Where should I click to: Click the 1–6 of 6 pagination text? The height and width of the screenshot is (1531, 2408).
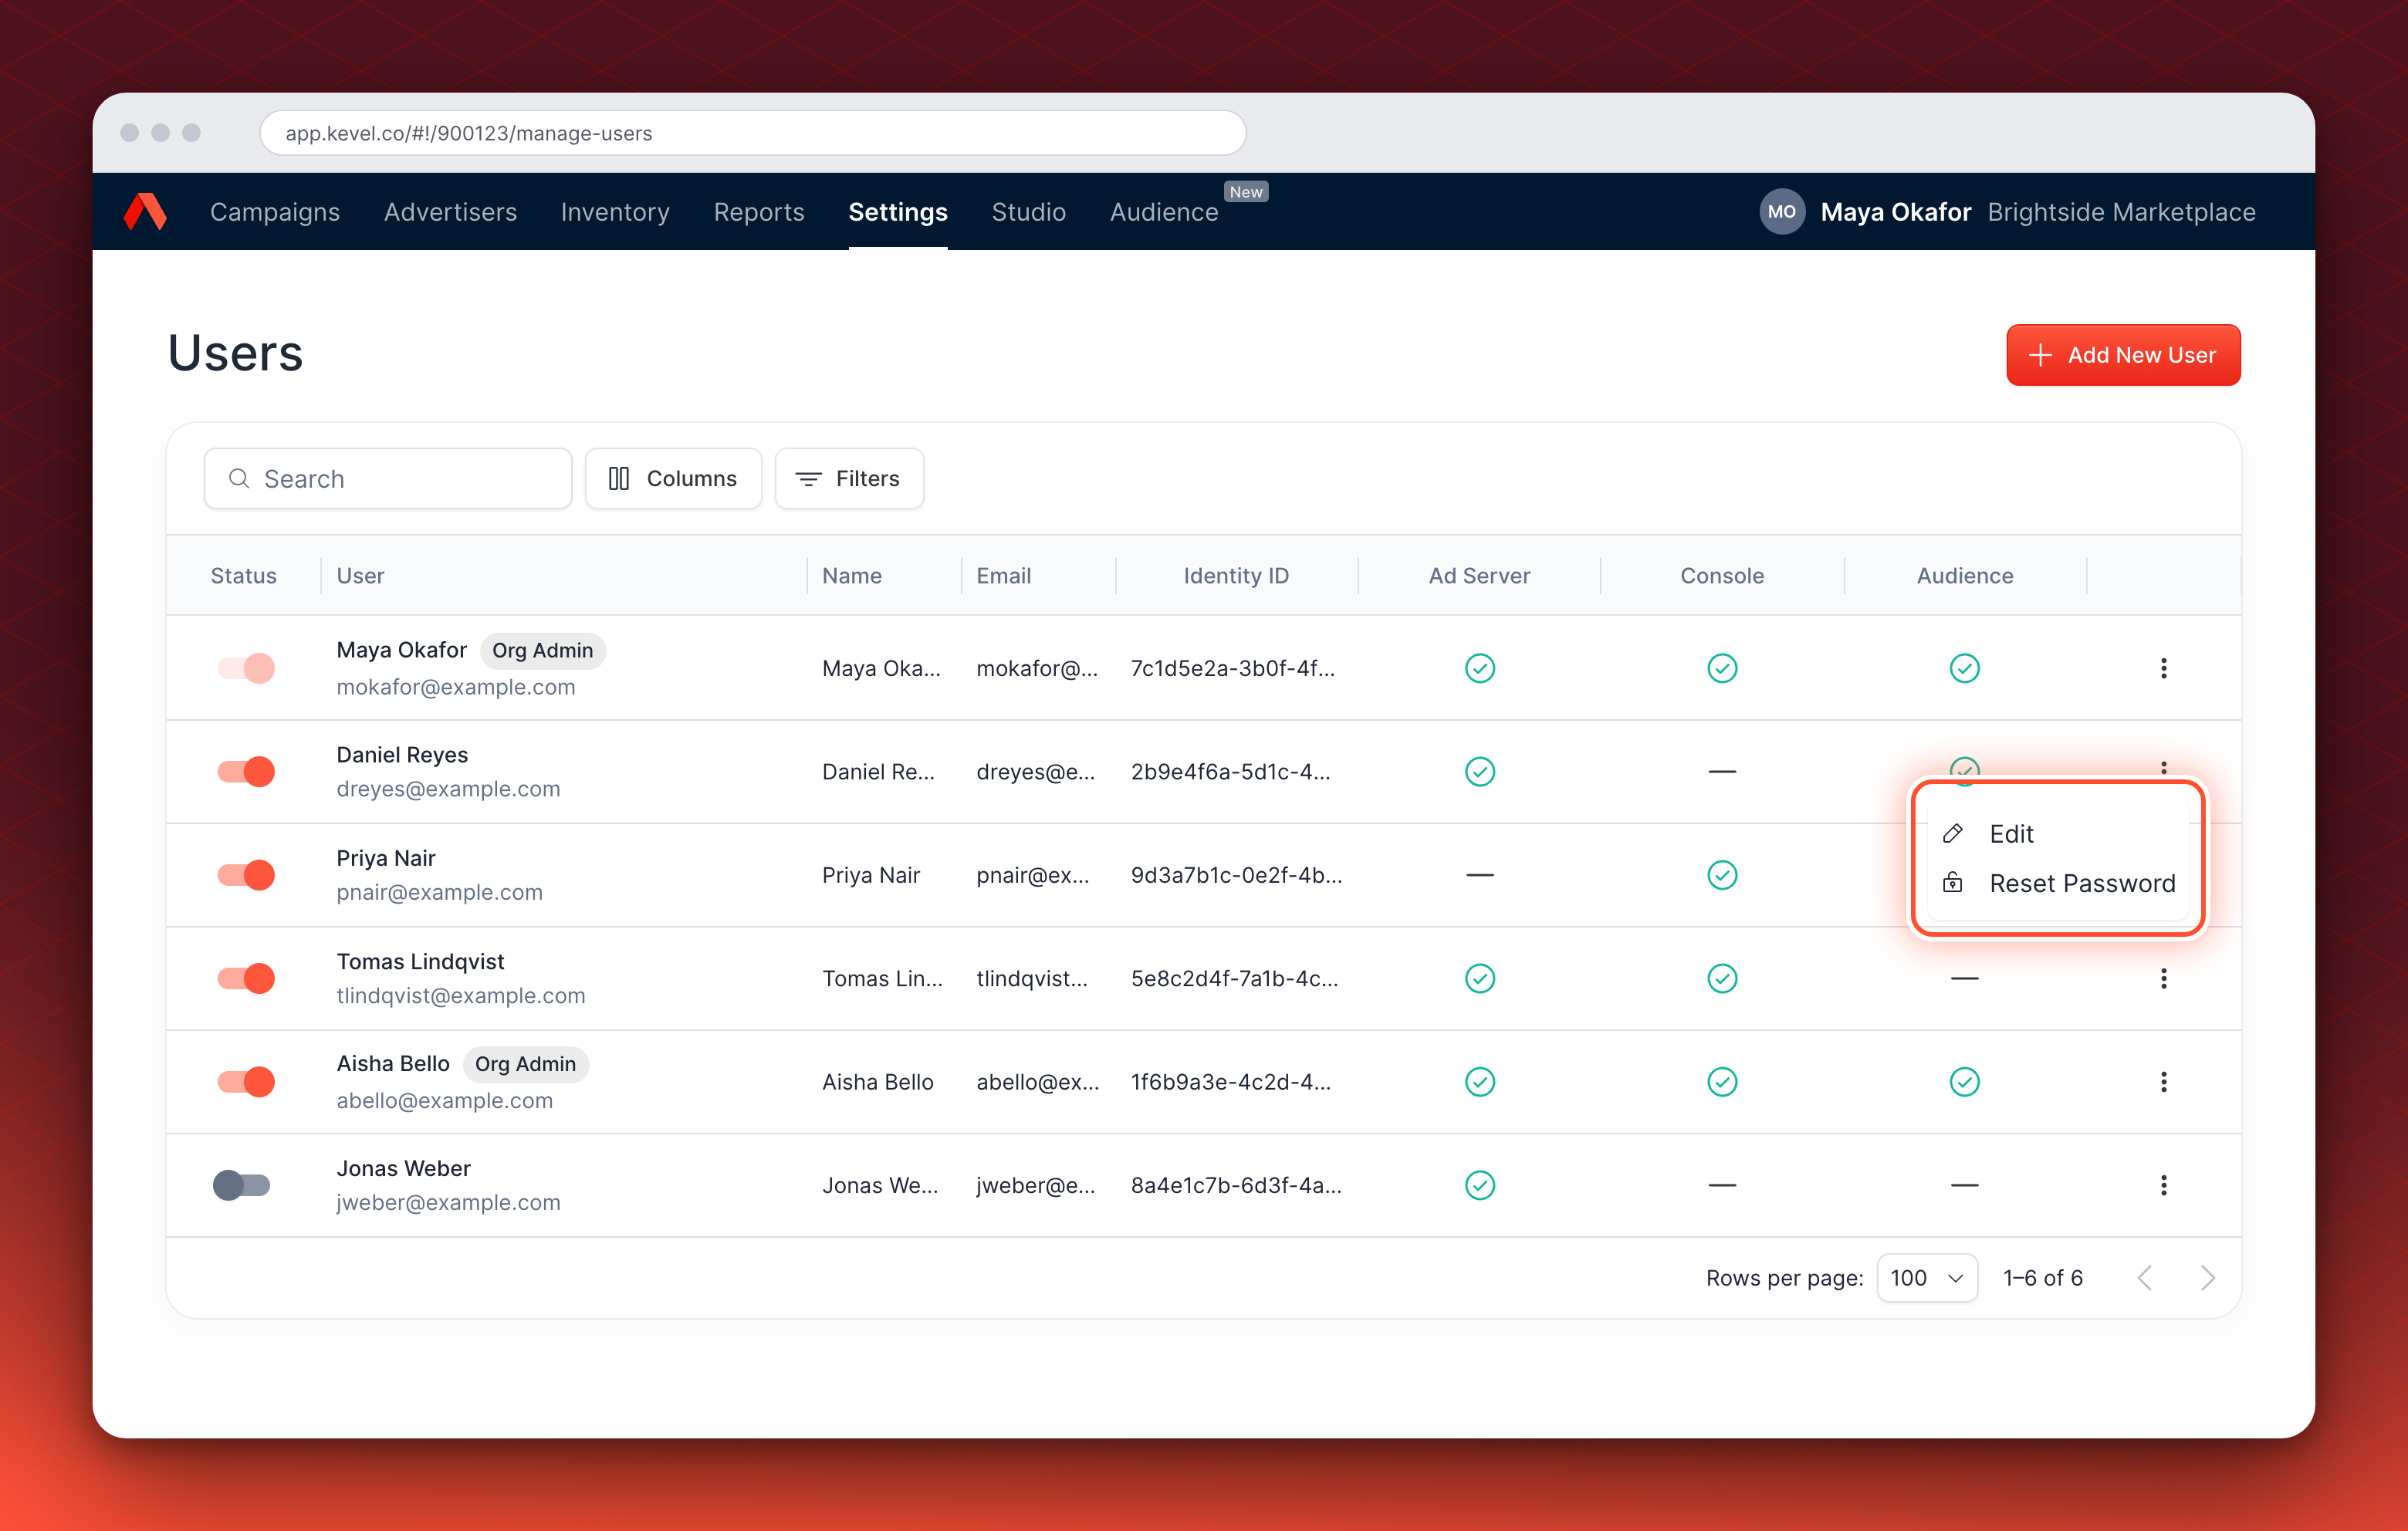pyautogui.click(x=2043, y=1278)
